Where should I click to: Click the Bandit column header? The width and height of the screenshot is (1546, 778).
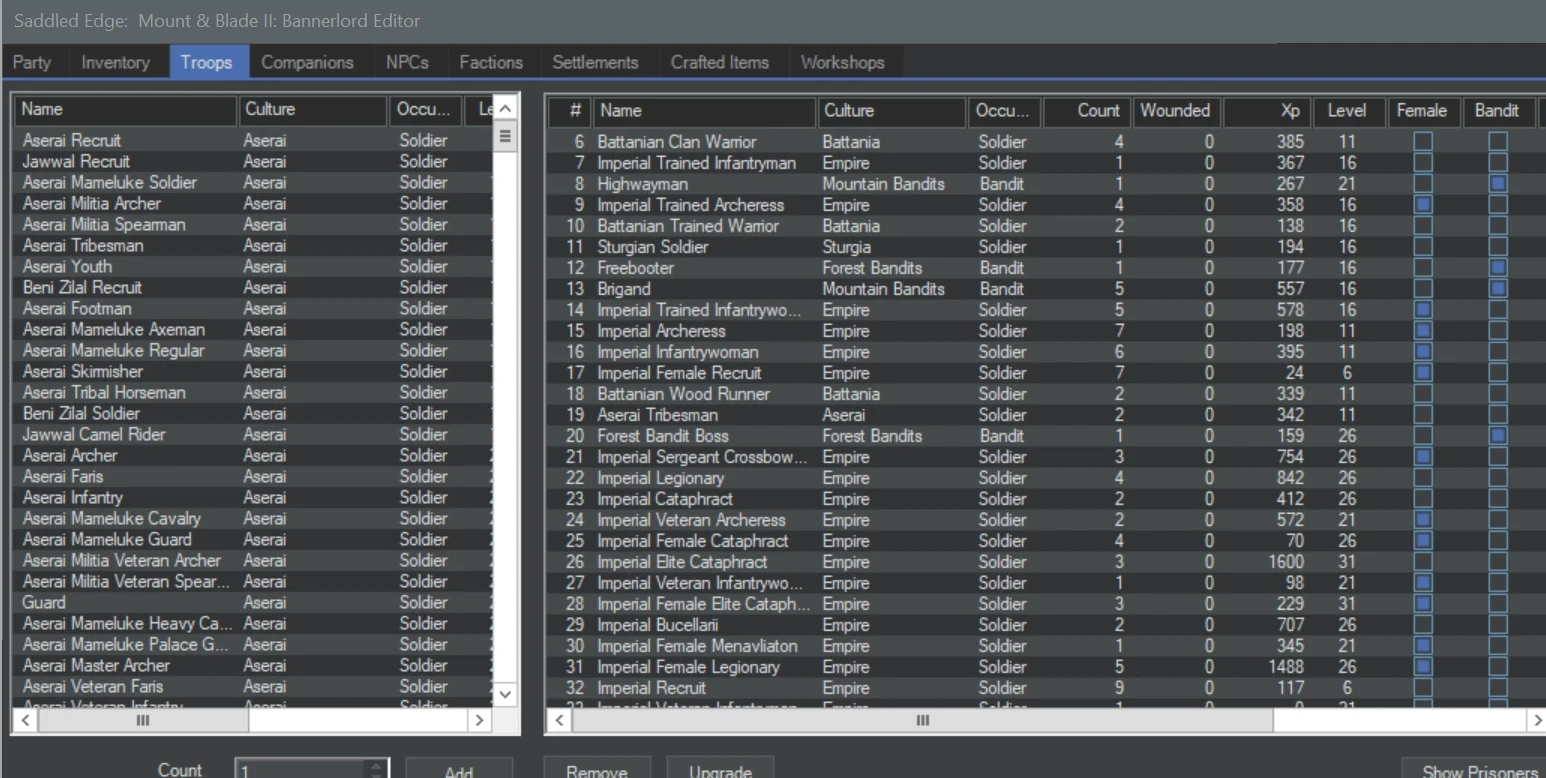[x=1497, y=111]
